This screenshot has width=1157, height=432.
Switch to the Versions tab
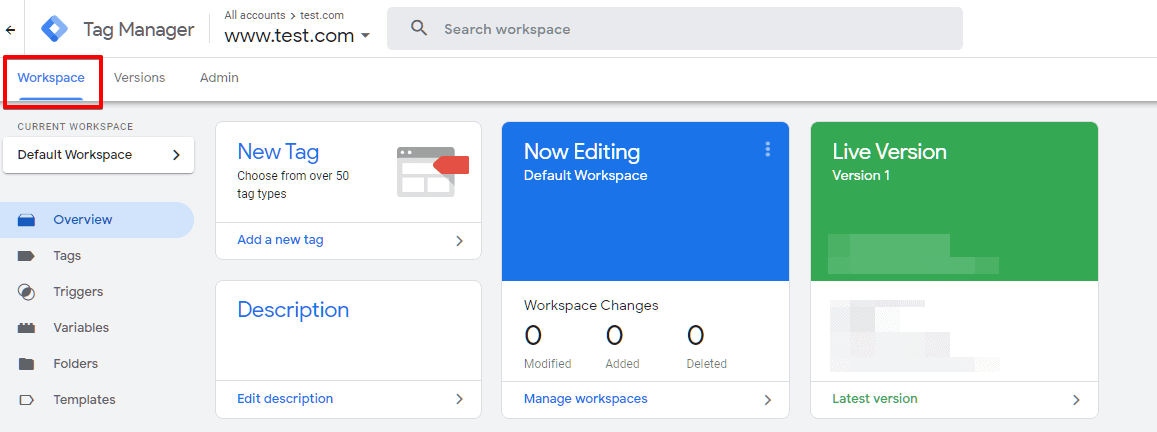click(x=139, y=78)
